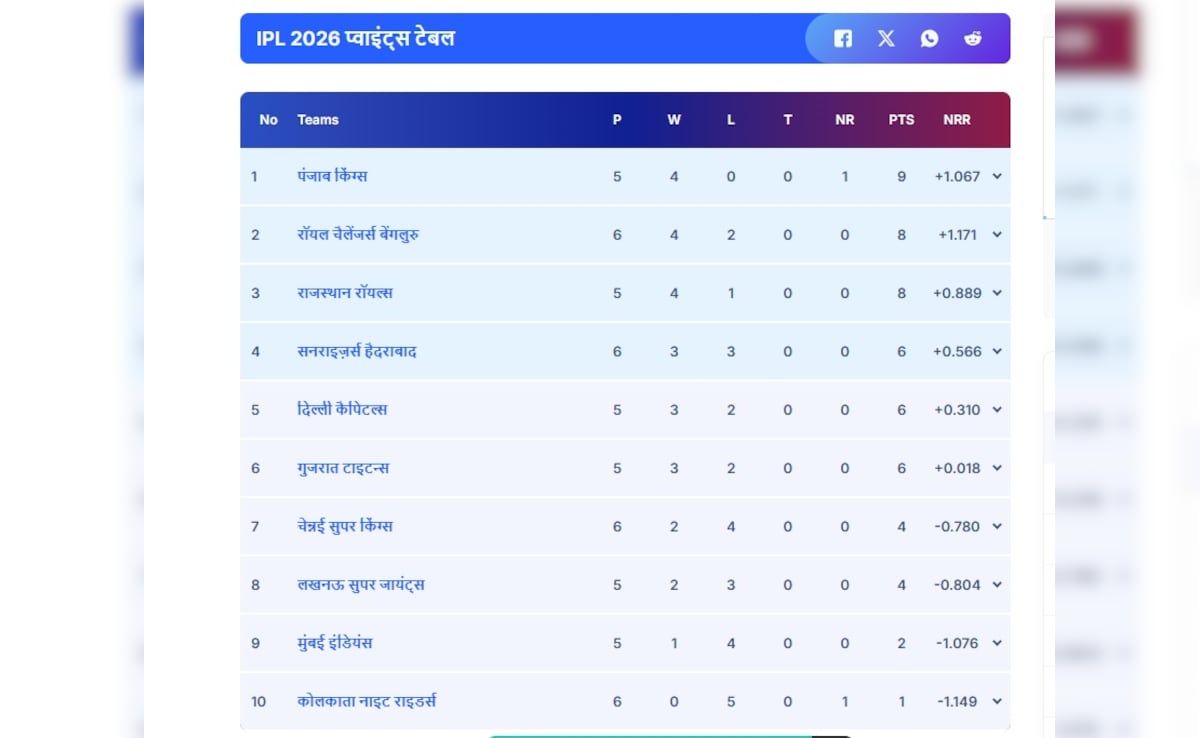Image resolution: width=1200 pixels, height=738 pixels.
Task: Expand पंजाब किंग्स row details
Action: (997, 176)
